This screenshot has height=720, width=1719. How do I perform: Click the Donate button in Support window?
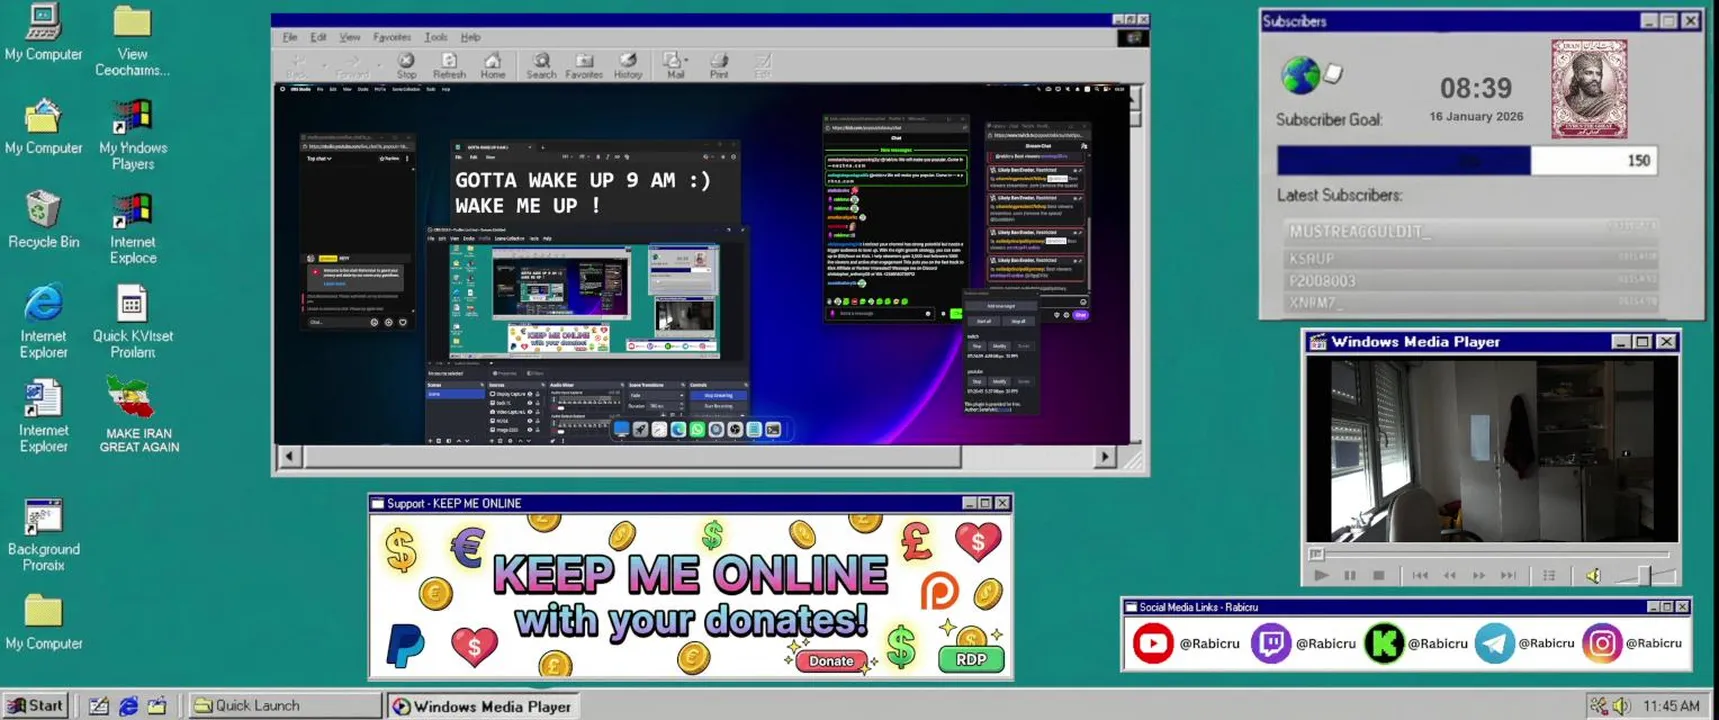pyautogui.click(x=831, y=660)
